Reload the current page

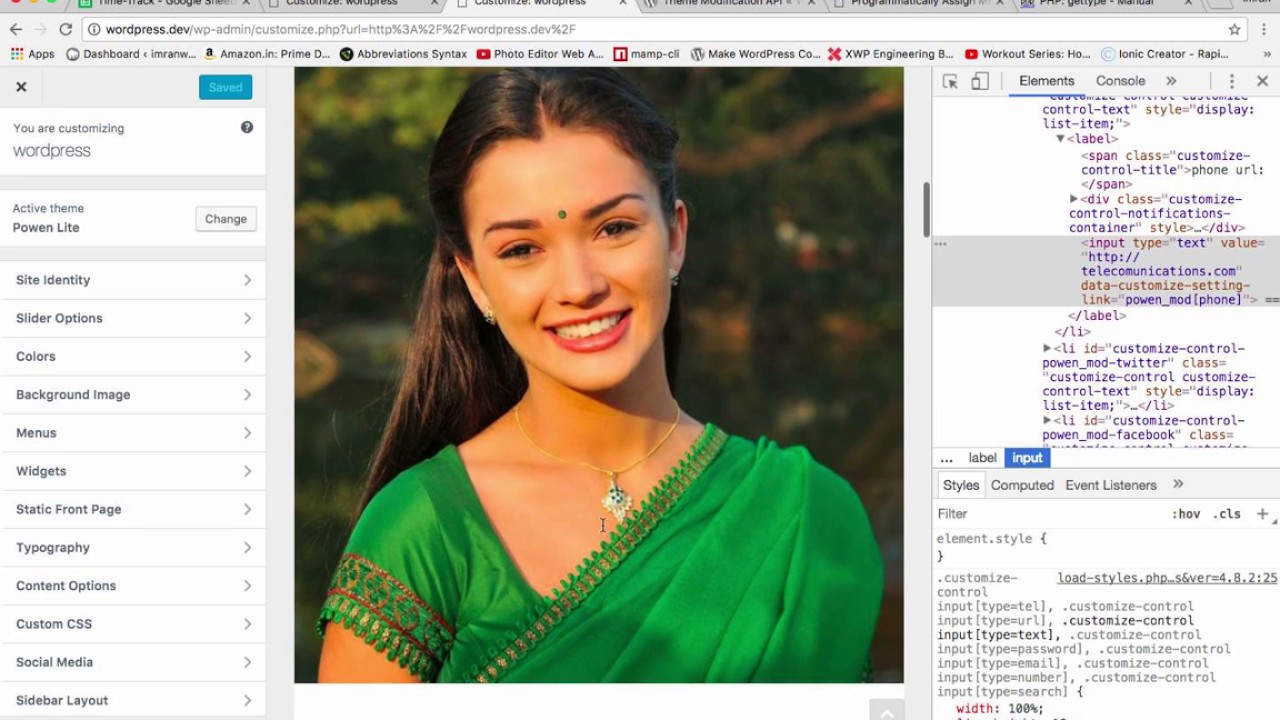click(x=66, y=29)
